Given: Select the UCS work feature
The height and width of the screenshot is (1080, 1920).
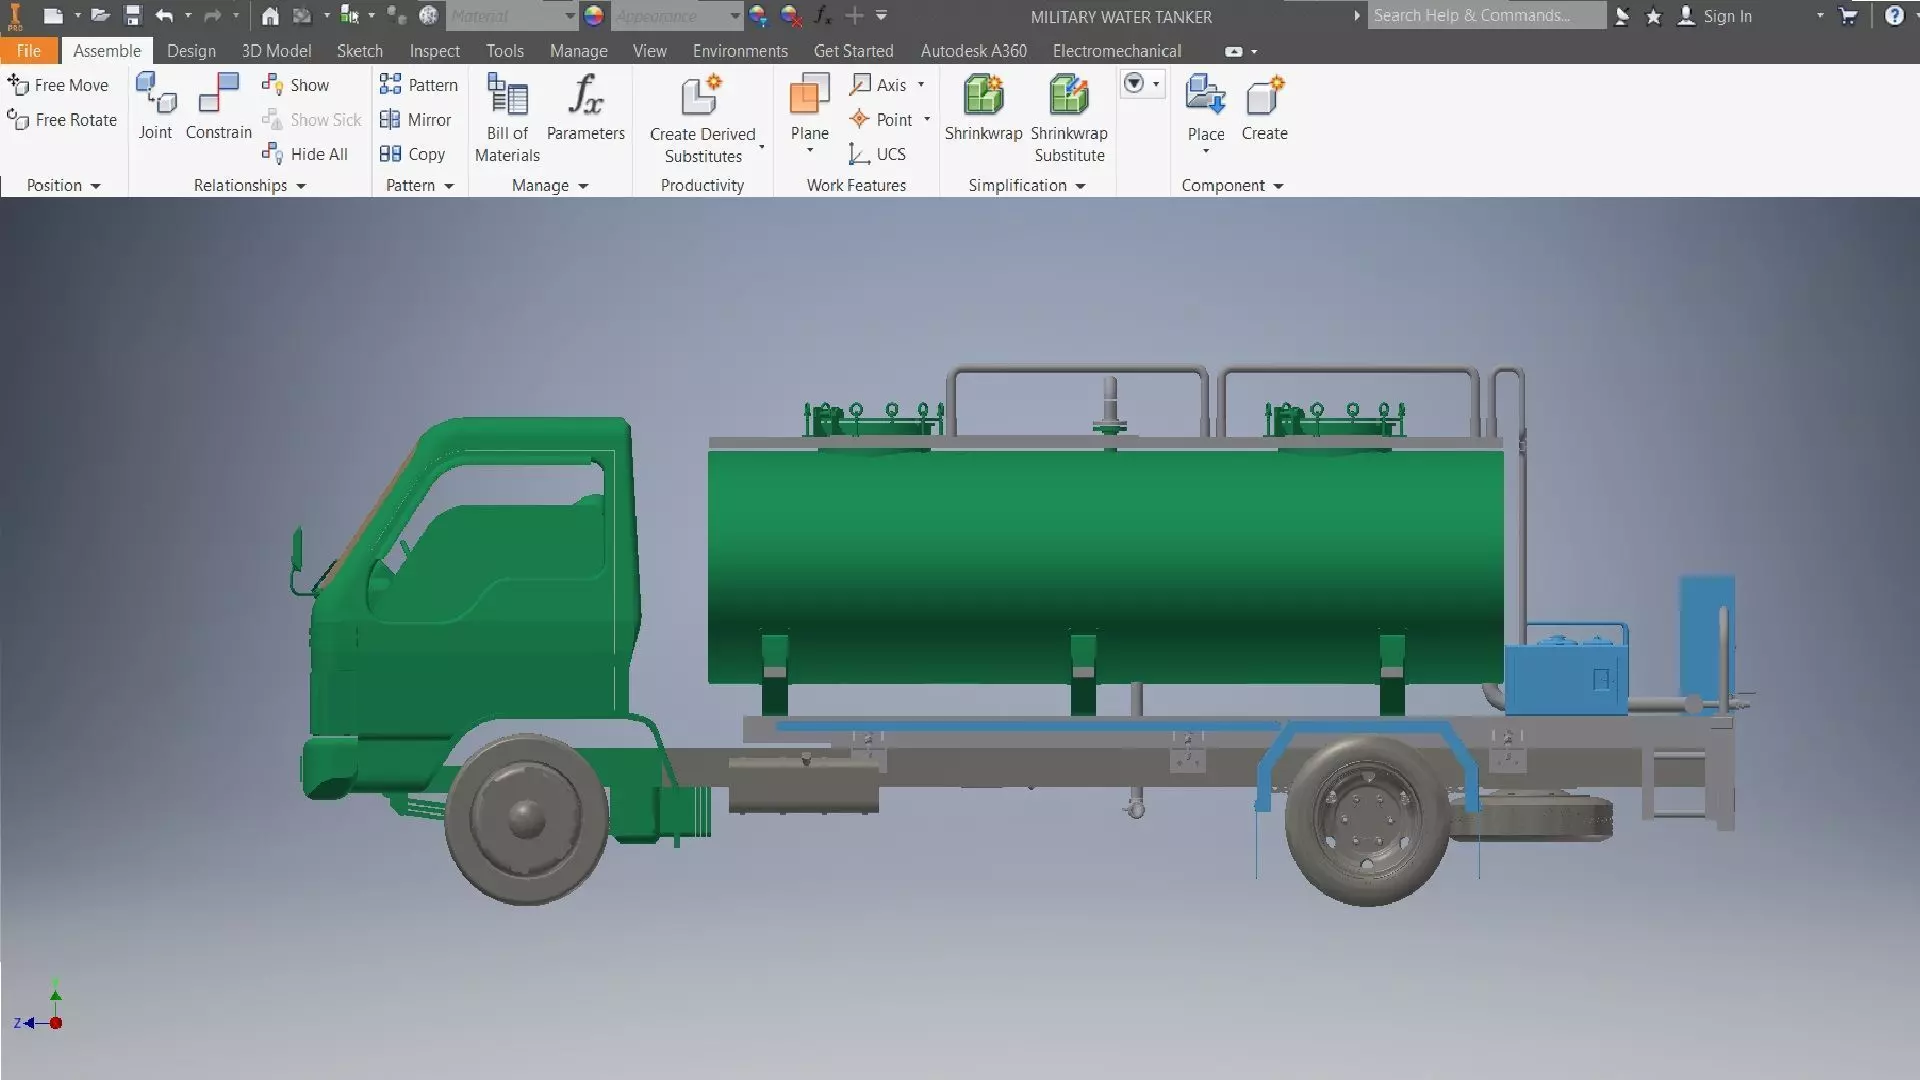Looking at the screenshot, I should click(877, 154).
